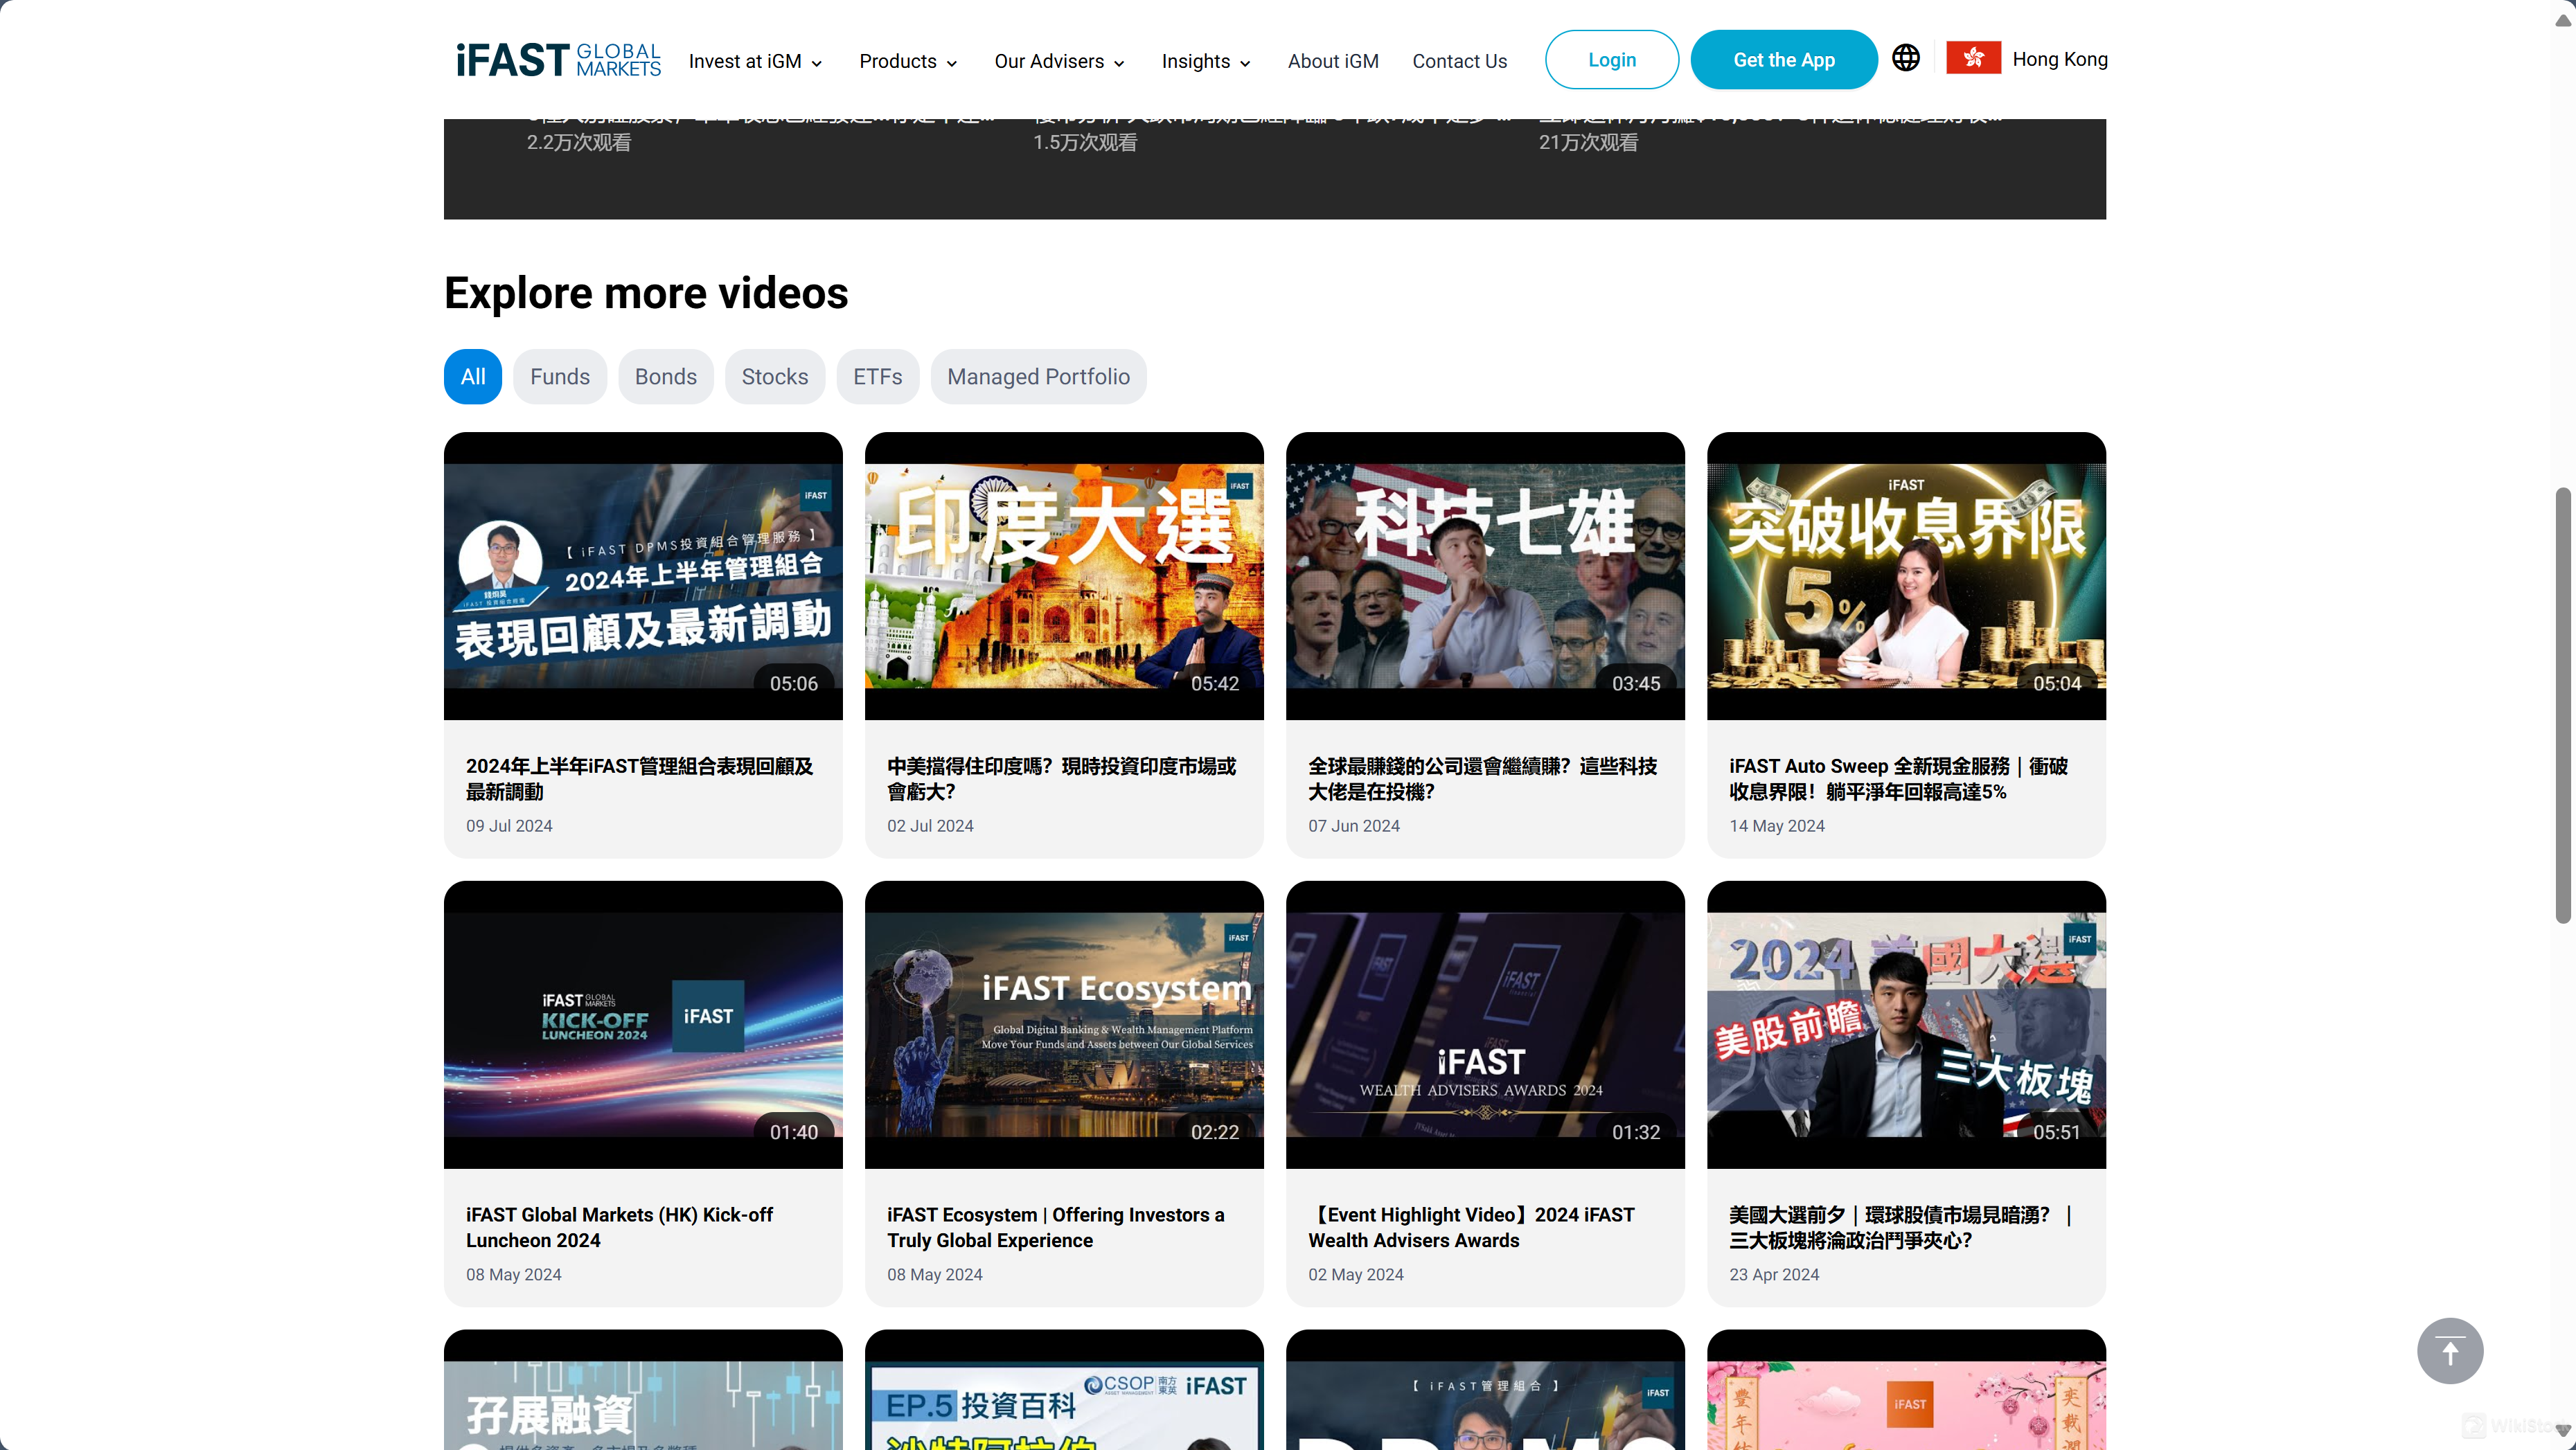Click the page vertical scrollbar thumb

pyautogui.click(x=2563, y=705)
